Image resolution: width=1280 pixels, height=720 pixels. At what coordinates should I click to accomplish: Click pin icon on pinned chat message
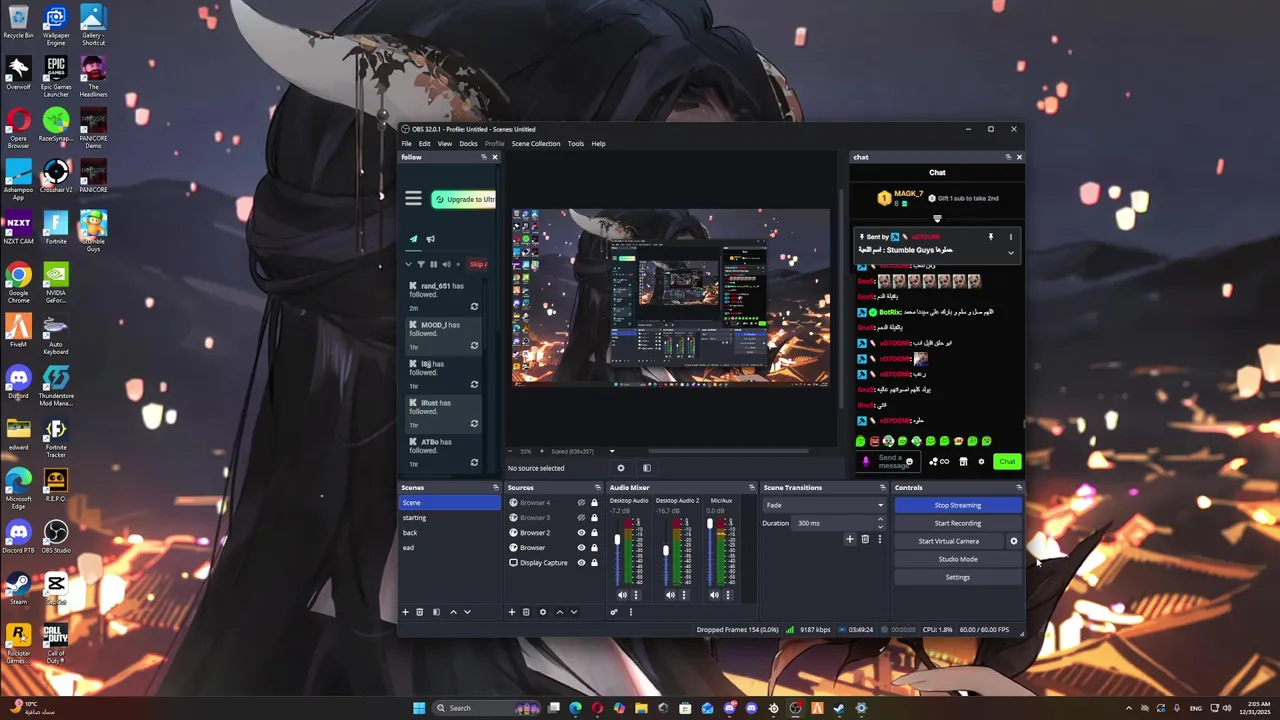click(991, 237)
